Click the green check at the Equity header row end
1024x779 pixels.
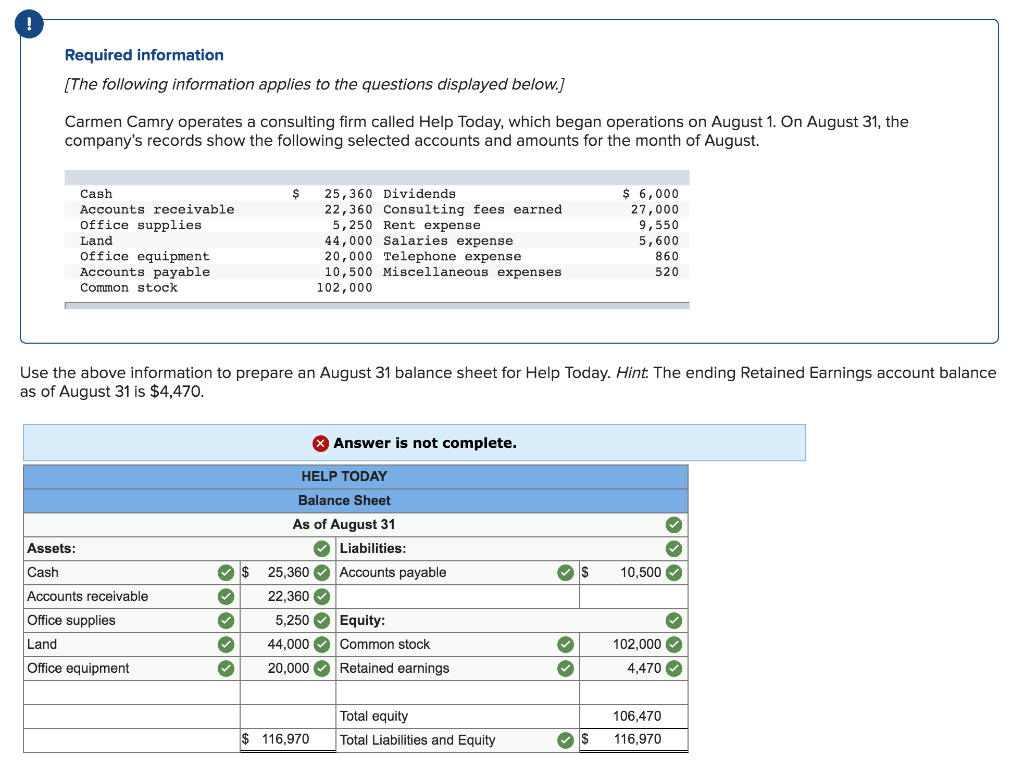[674, 620]
